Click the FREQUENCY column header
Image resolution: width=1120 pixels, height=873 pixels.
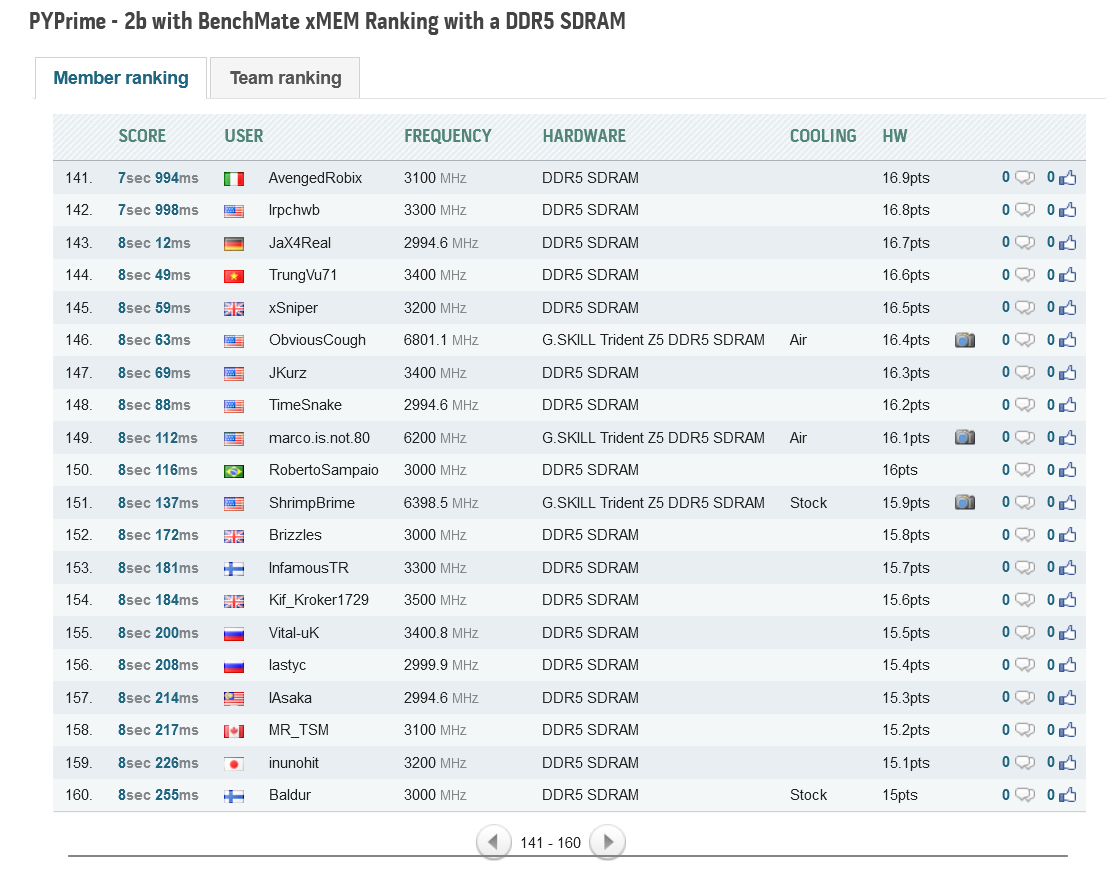[x=447, y=136]
